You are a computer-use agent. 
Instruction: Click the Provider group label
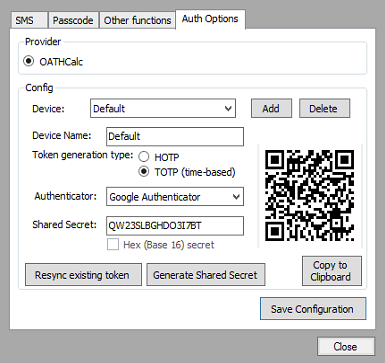point(43,42)
